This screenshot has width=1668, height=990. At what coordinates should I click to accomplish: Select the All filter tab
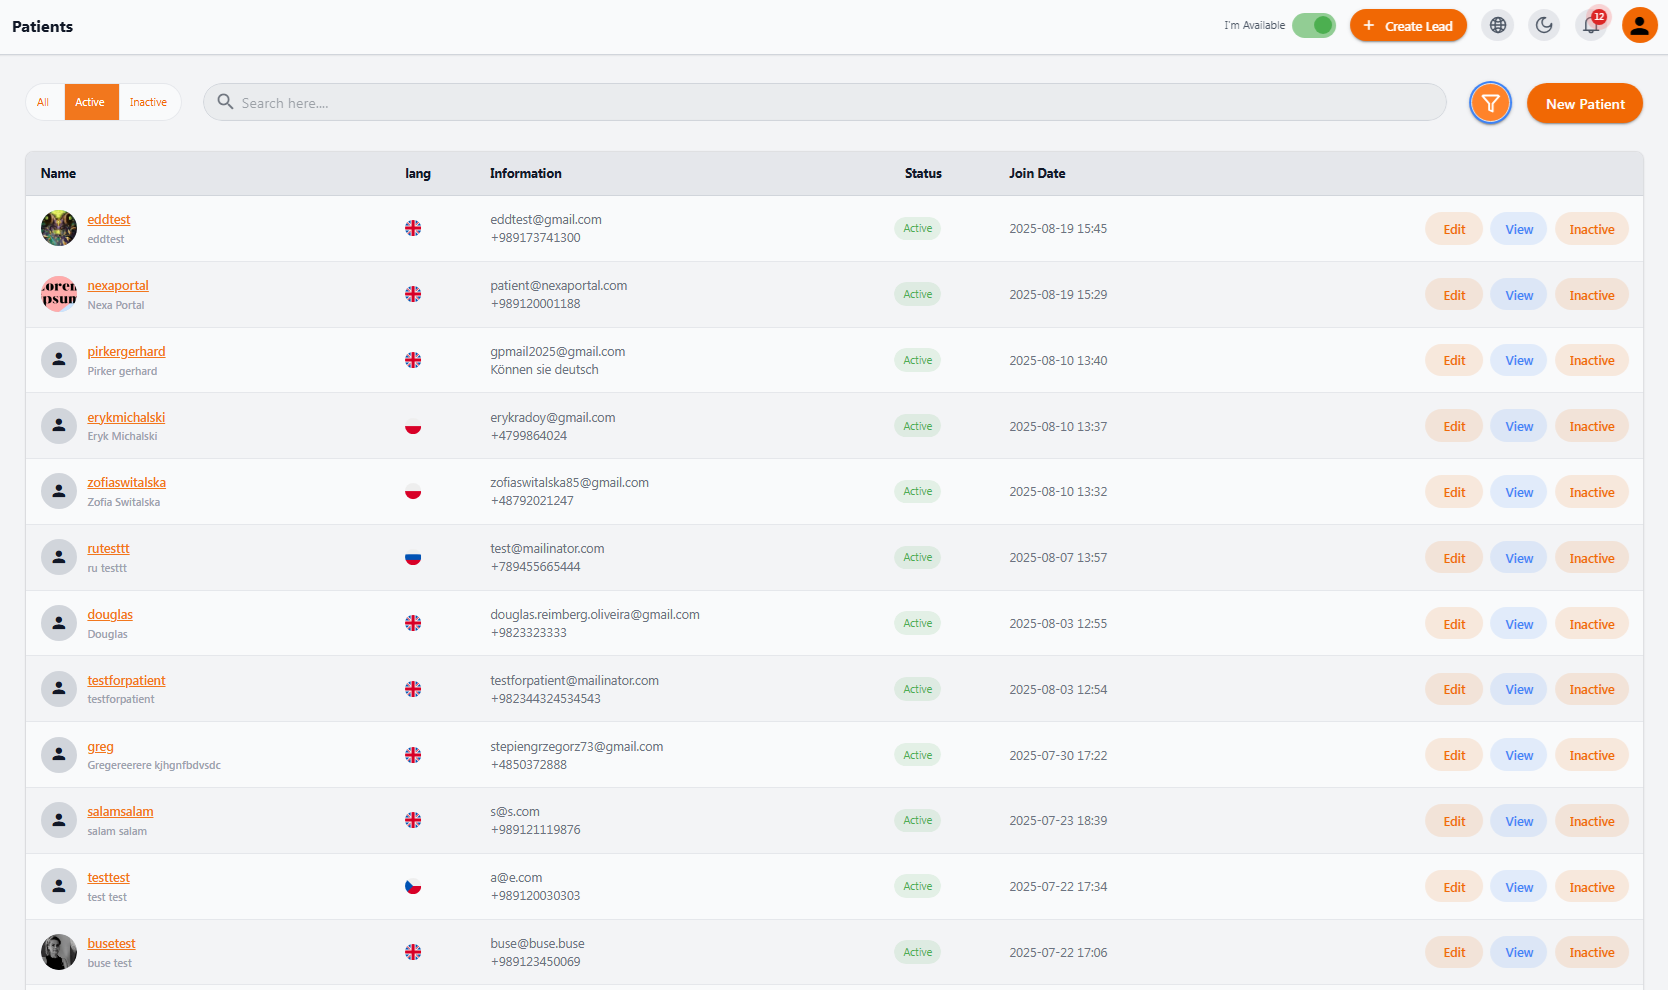point(43,102)
